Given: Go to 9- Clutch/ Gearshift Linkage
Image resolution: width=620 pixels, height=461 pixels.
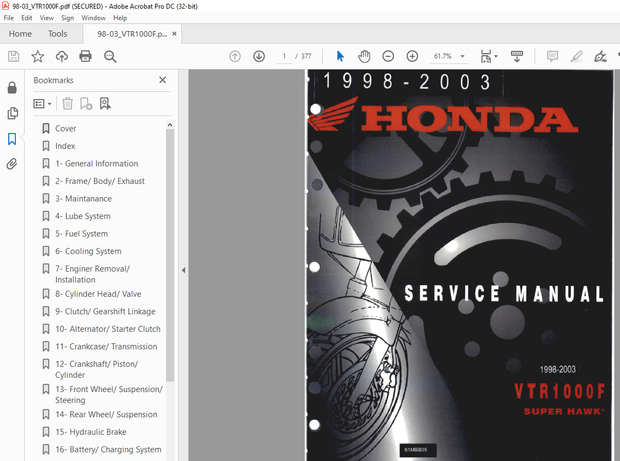Looking at the screenshot, I should pos(105,311).
